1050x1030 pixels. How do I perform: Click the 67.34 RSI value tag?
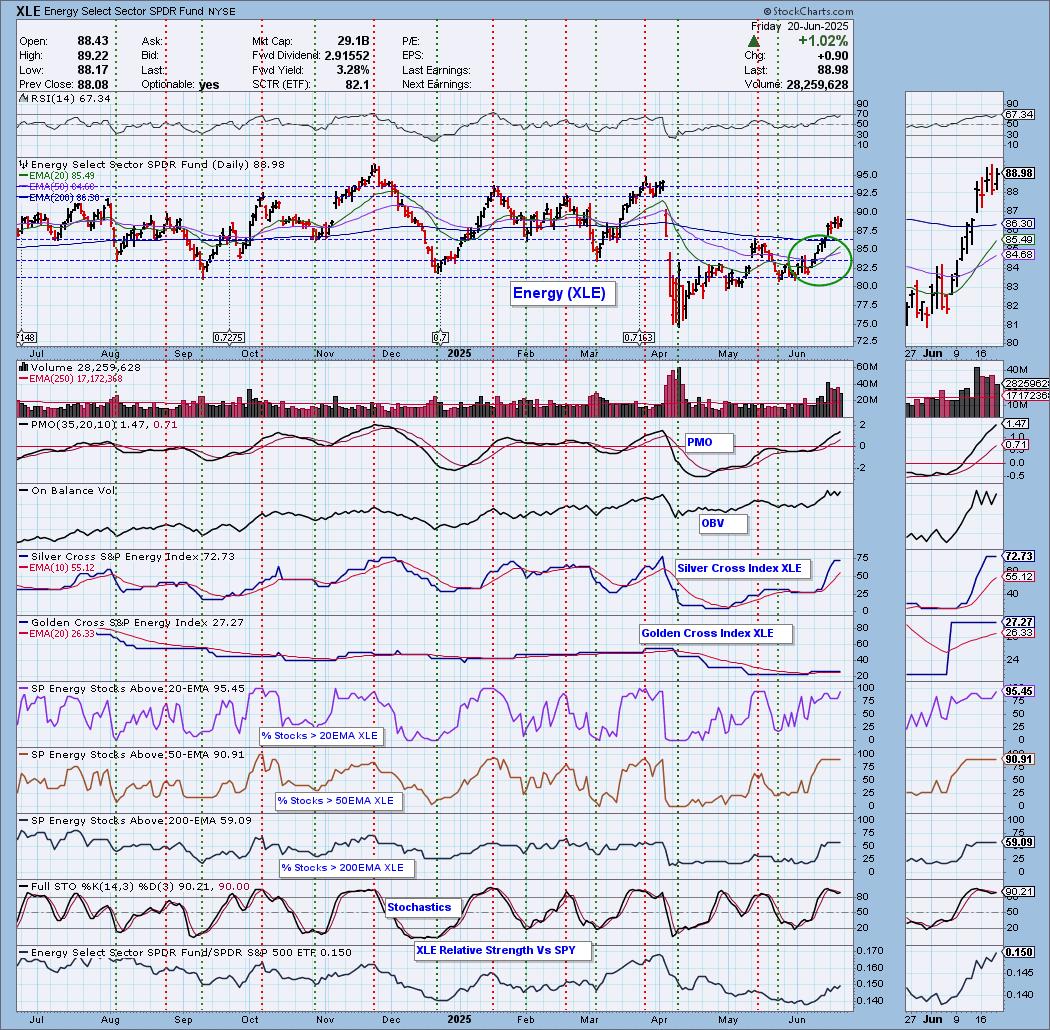click(1019, 115)
